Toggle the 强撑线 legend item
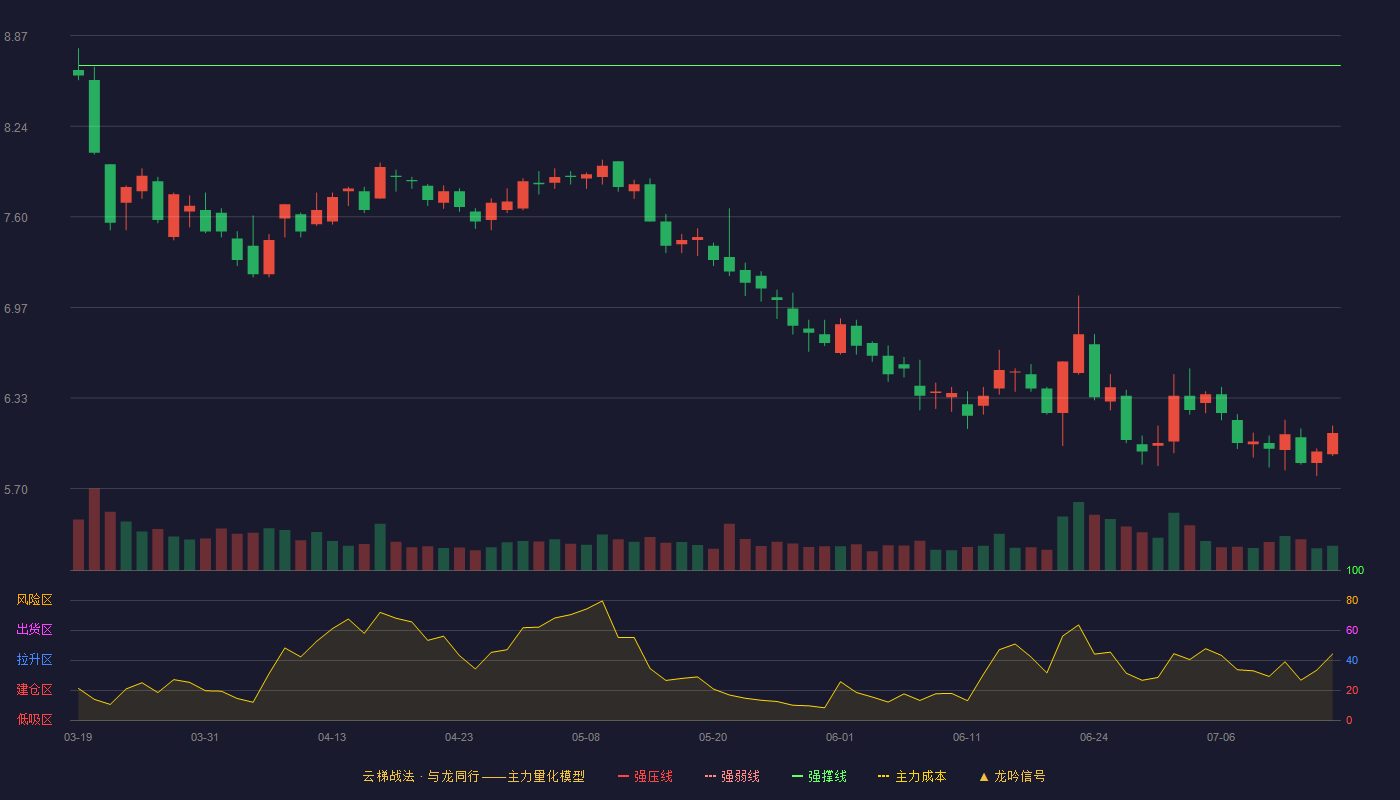Screen dimensions: 1400x800 click(x=819, y=776)
